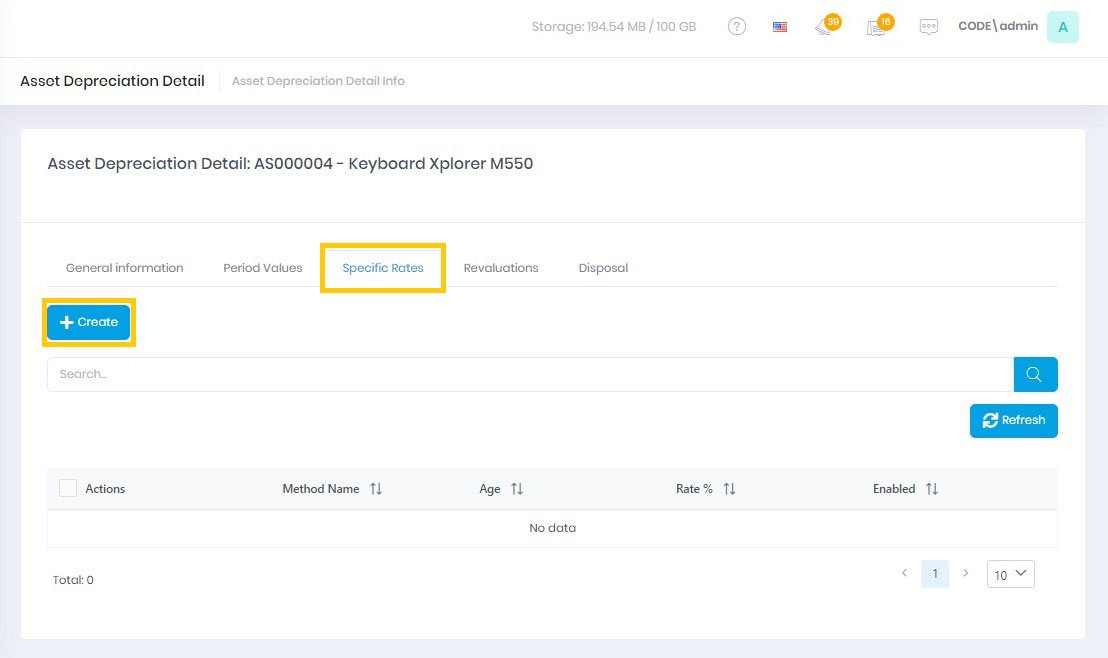
Task: Sort by Rate % column arrows
Action: [x=729, y=489]
